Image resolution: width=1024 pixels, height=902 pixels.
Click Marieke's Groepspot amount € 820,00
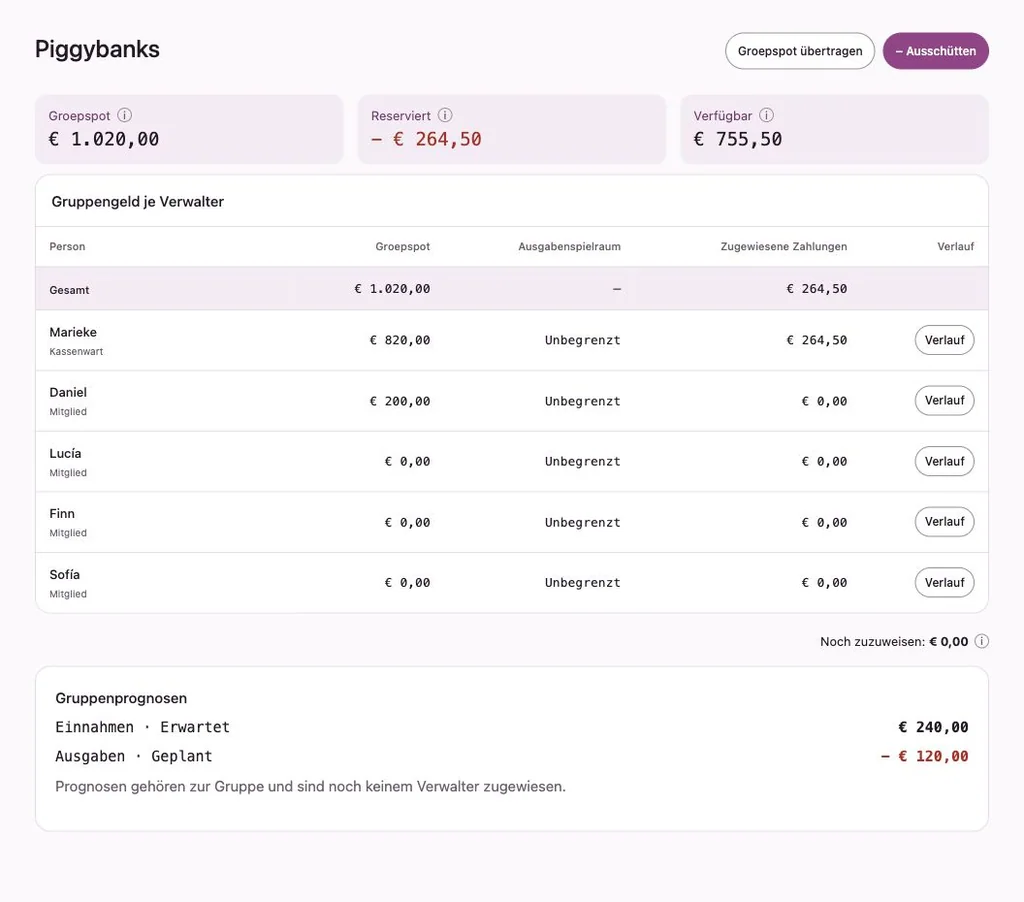pos(400,340)
